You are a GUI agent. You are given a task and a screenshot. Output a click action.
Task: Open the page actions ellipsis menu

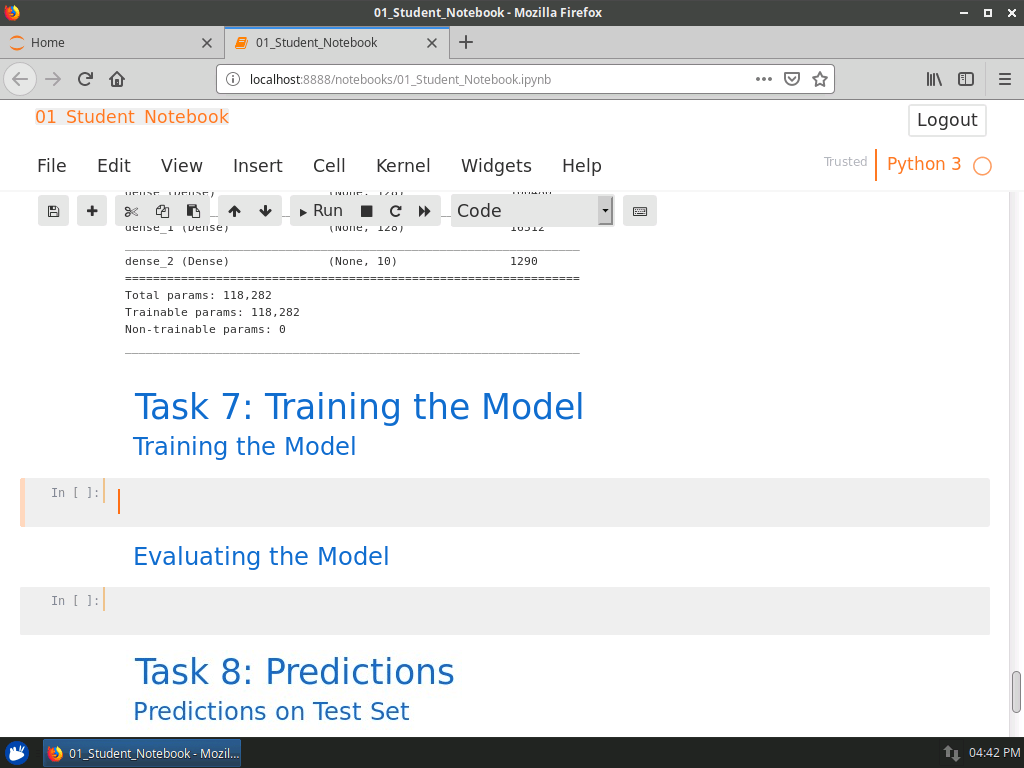click(763, 79)
